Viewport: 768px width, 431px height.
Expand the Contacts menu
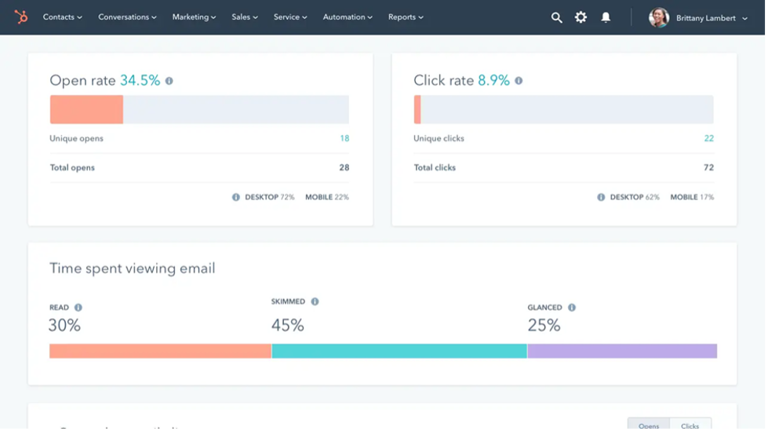coord(63,17)
